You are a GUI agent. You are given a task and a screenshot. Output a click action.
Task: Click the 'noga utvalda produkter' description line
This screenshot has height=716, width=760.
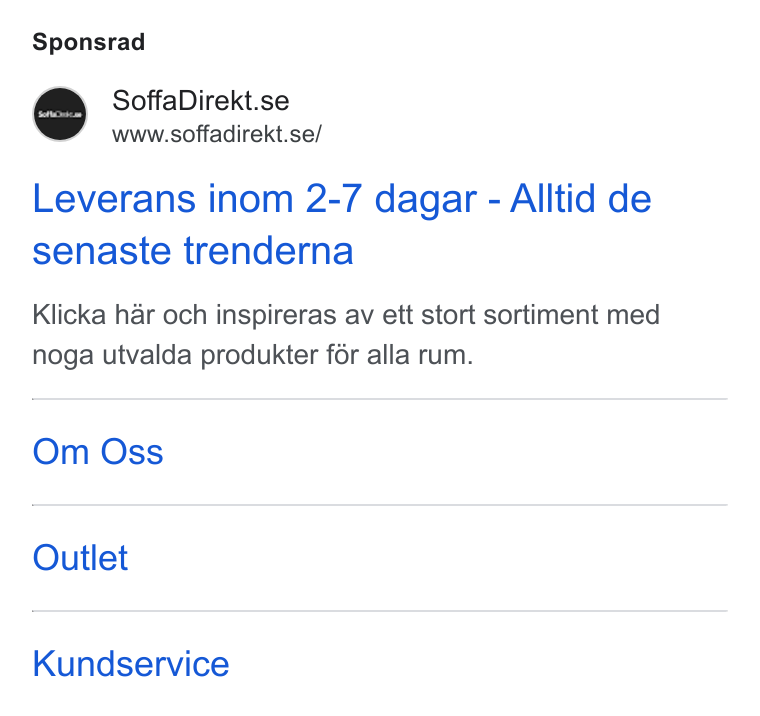tap(253, 355)
